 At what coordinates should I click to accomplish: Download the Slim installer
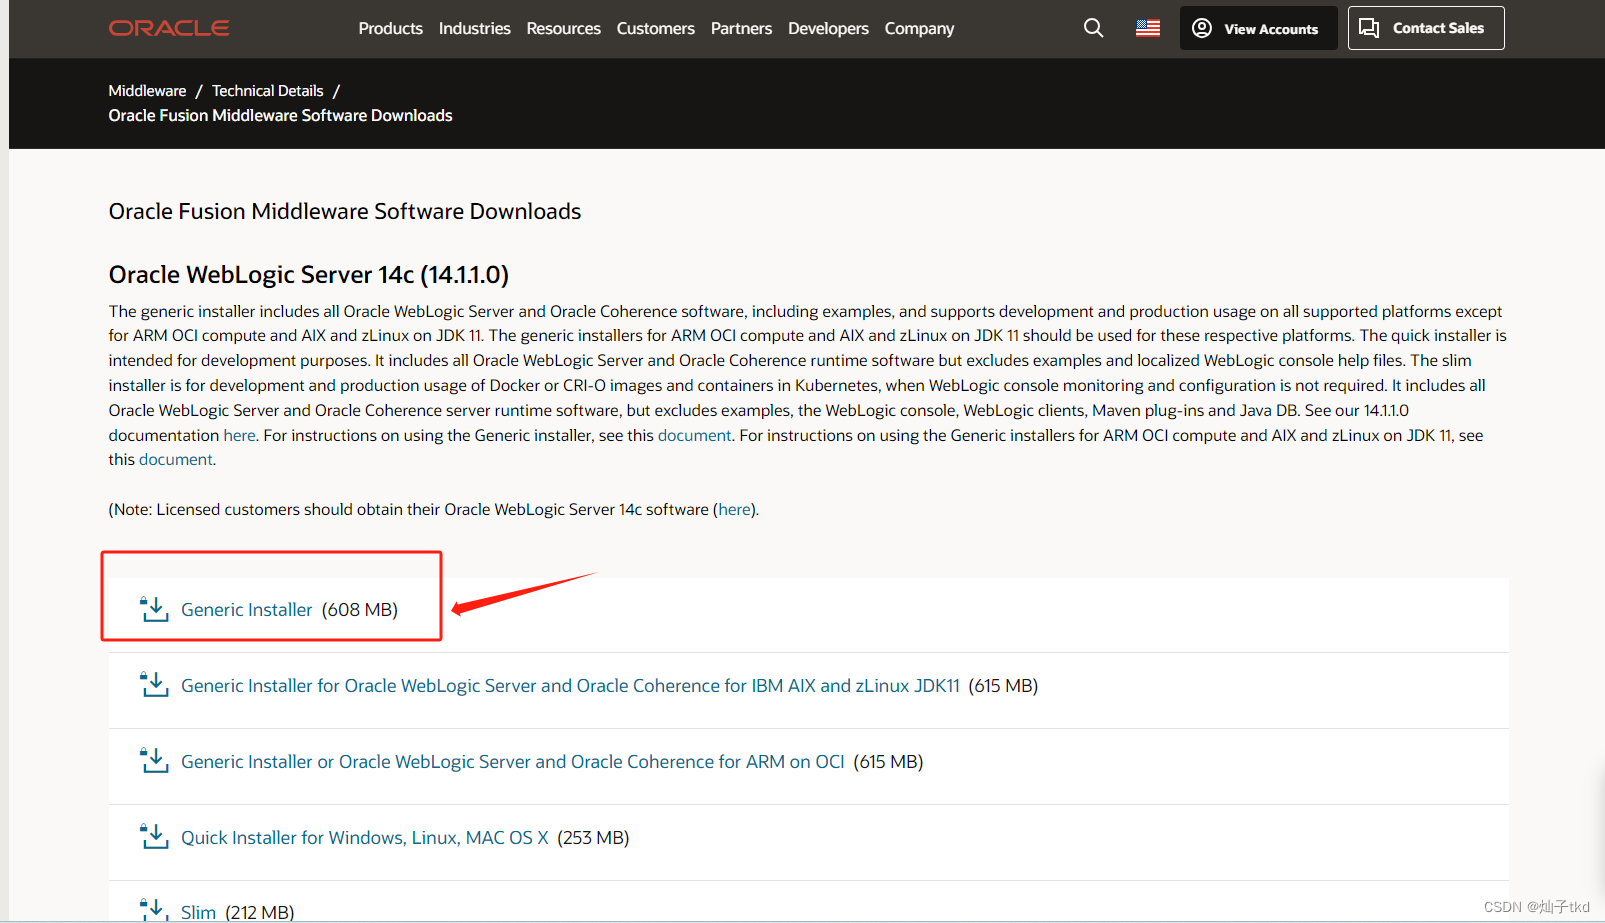click(x=198, y=911)
